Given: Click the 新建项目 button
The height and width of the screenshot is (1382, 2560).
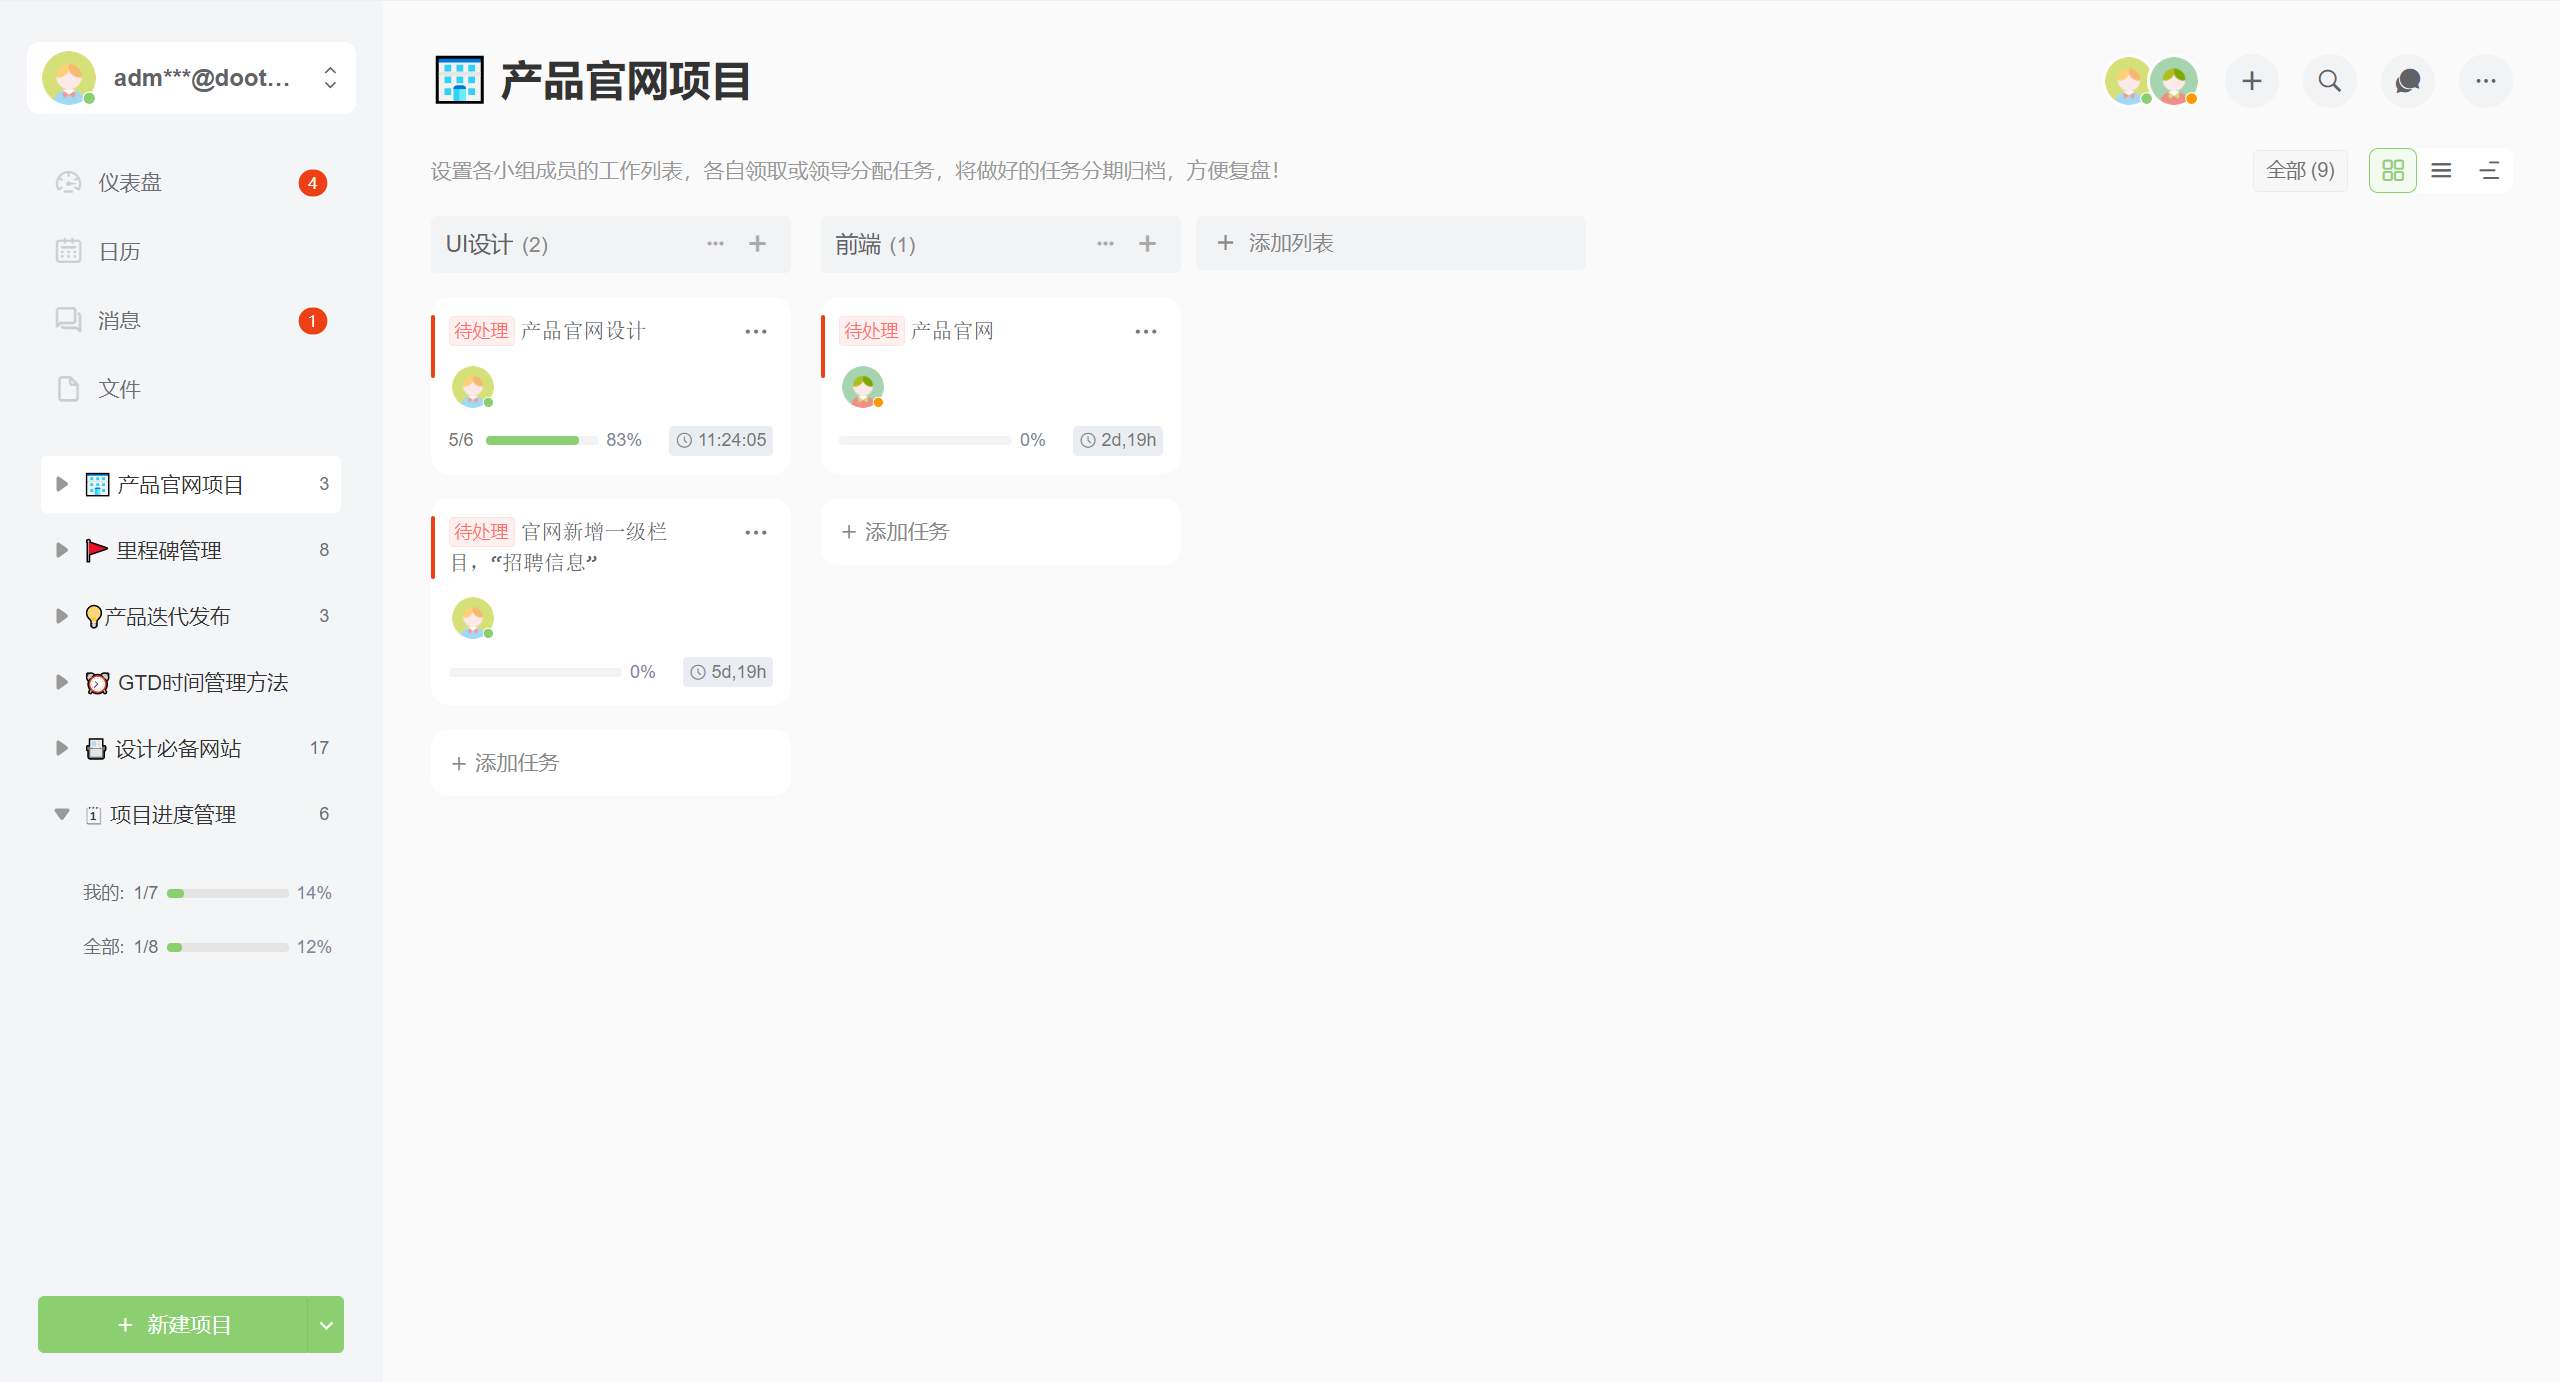Looking at the screenshot, I should click(174, 1325).
